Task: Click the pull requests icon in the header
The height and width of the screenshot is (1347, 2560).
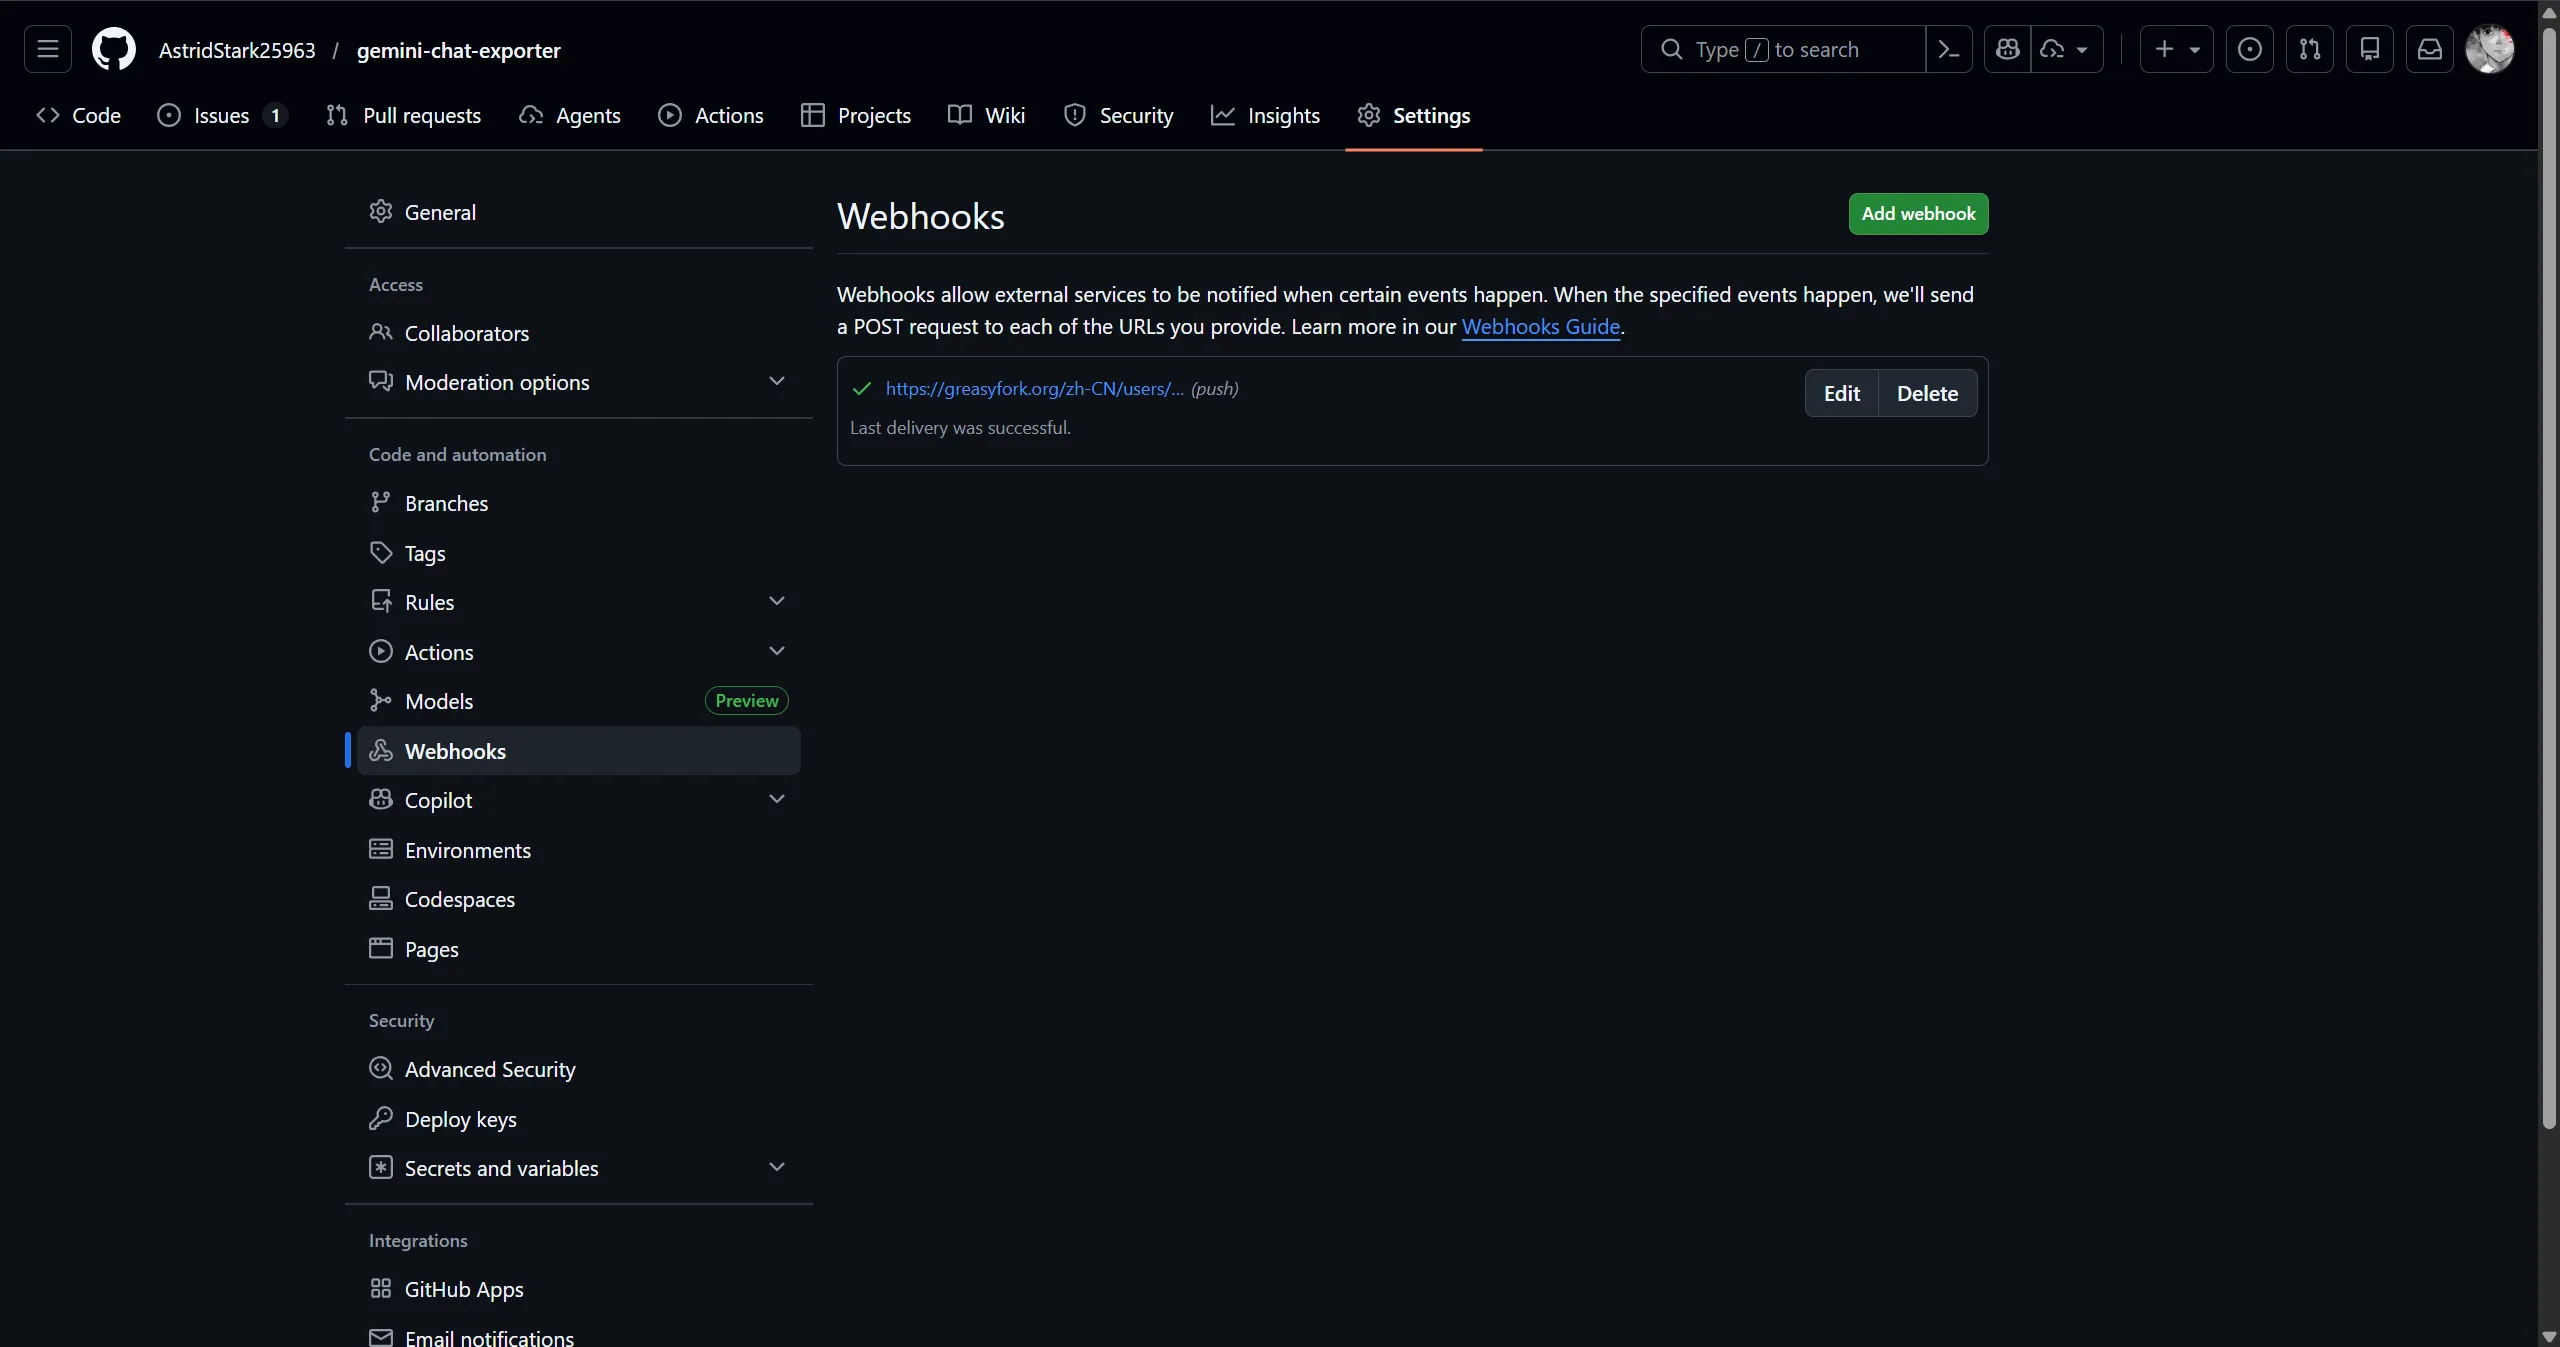Action: pos(2311,49)
